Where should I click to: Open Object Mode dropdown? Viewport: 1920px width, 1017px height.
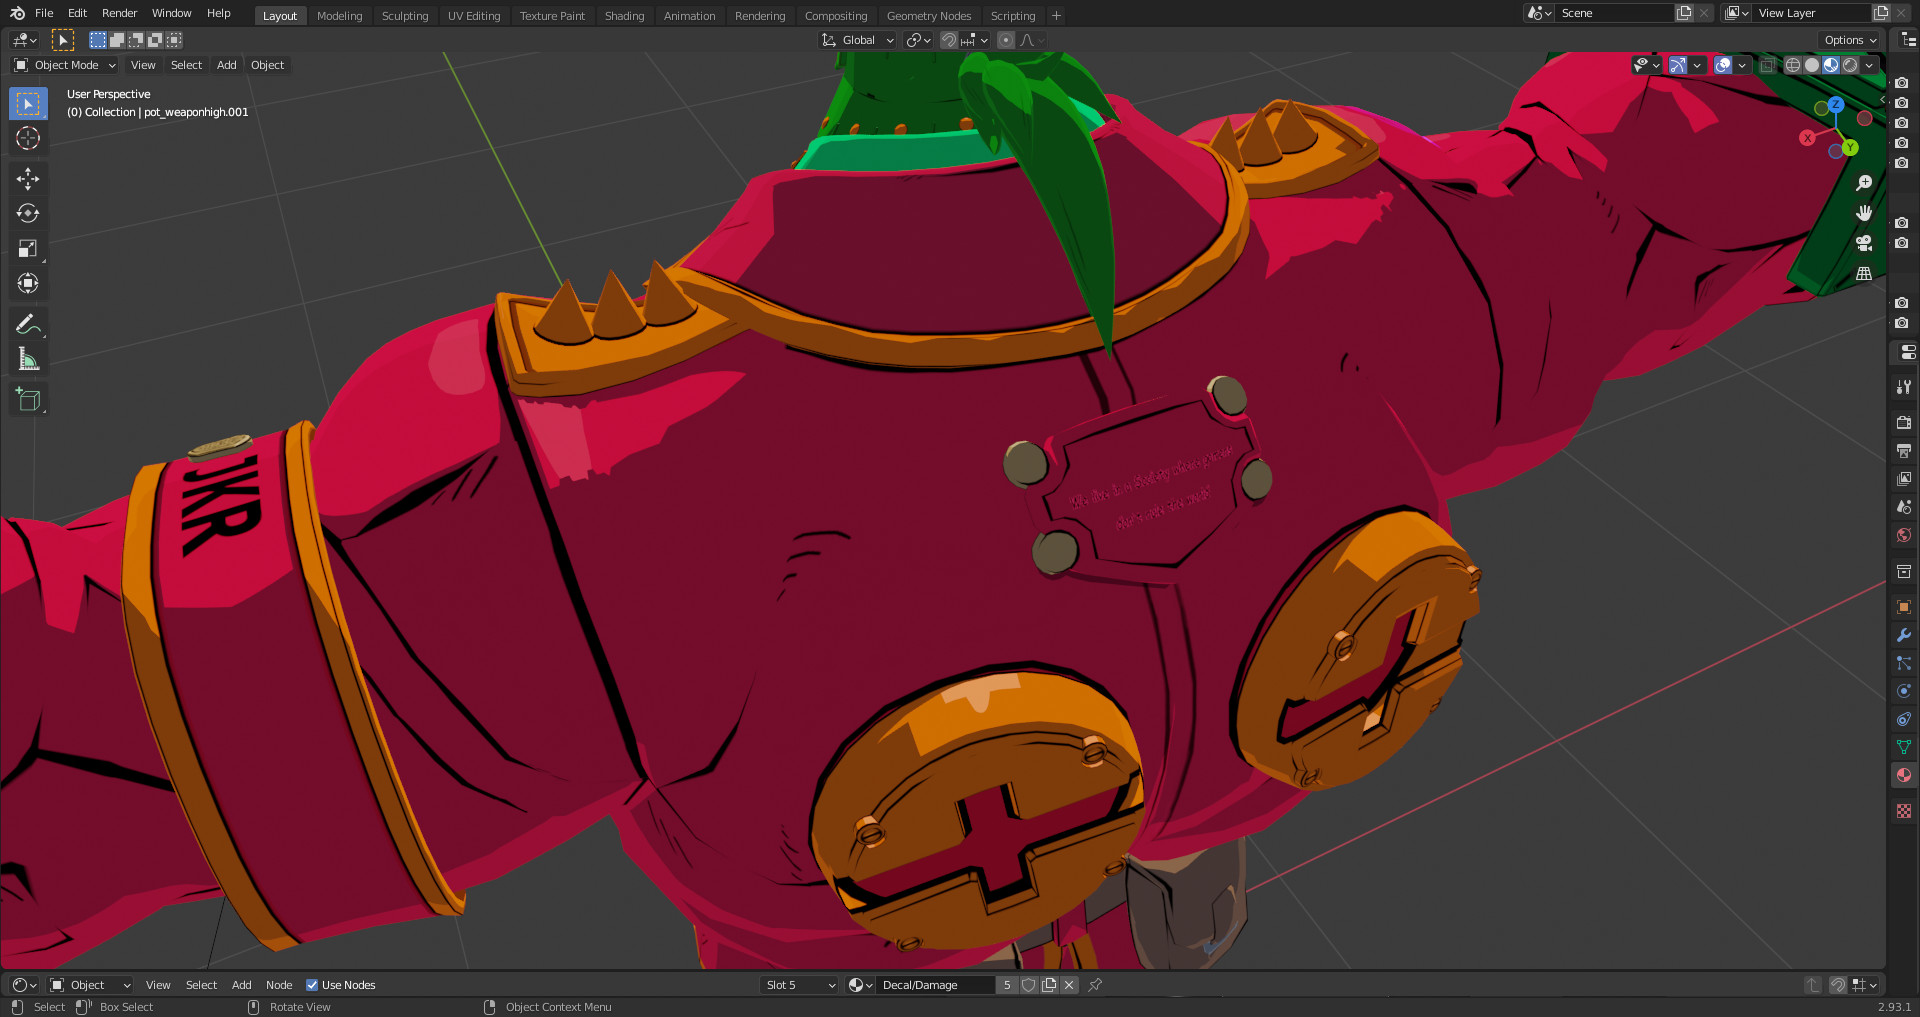click(x=65, y=65)
